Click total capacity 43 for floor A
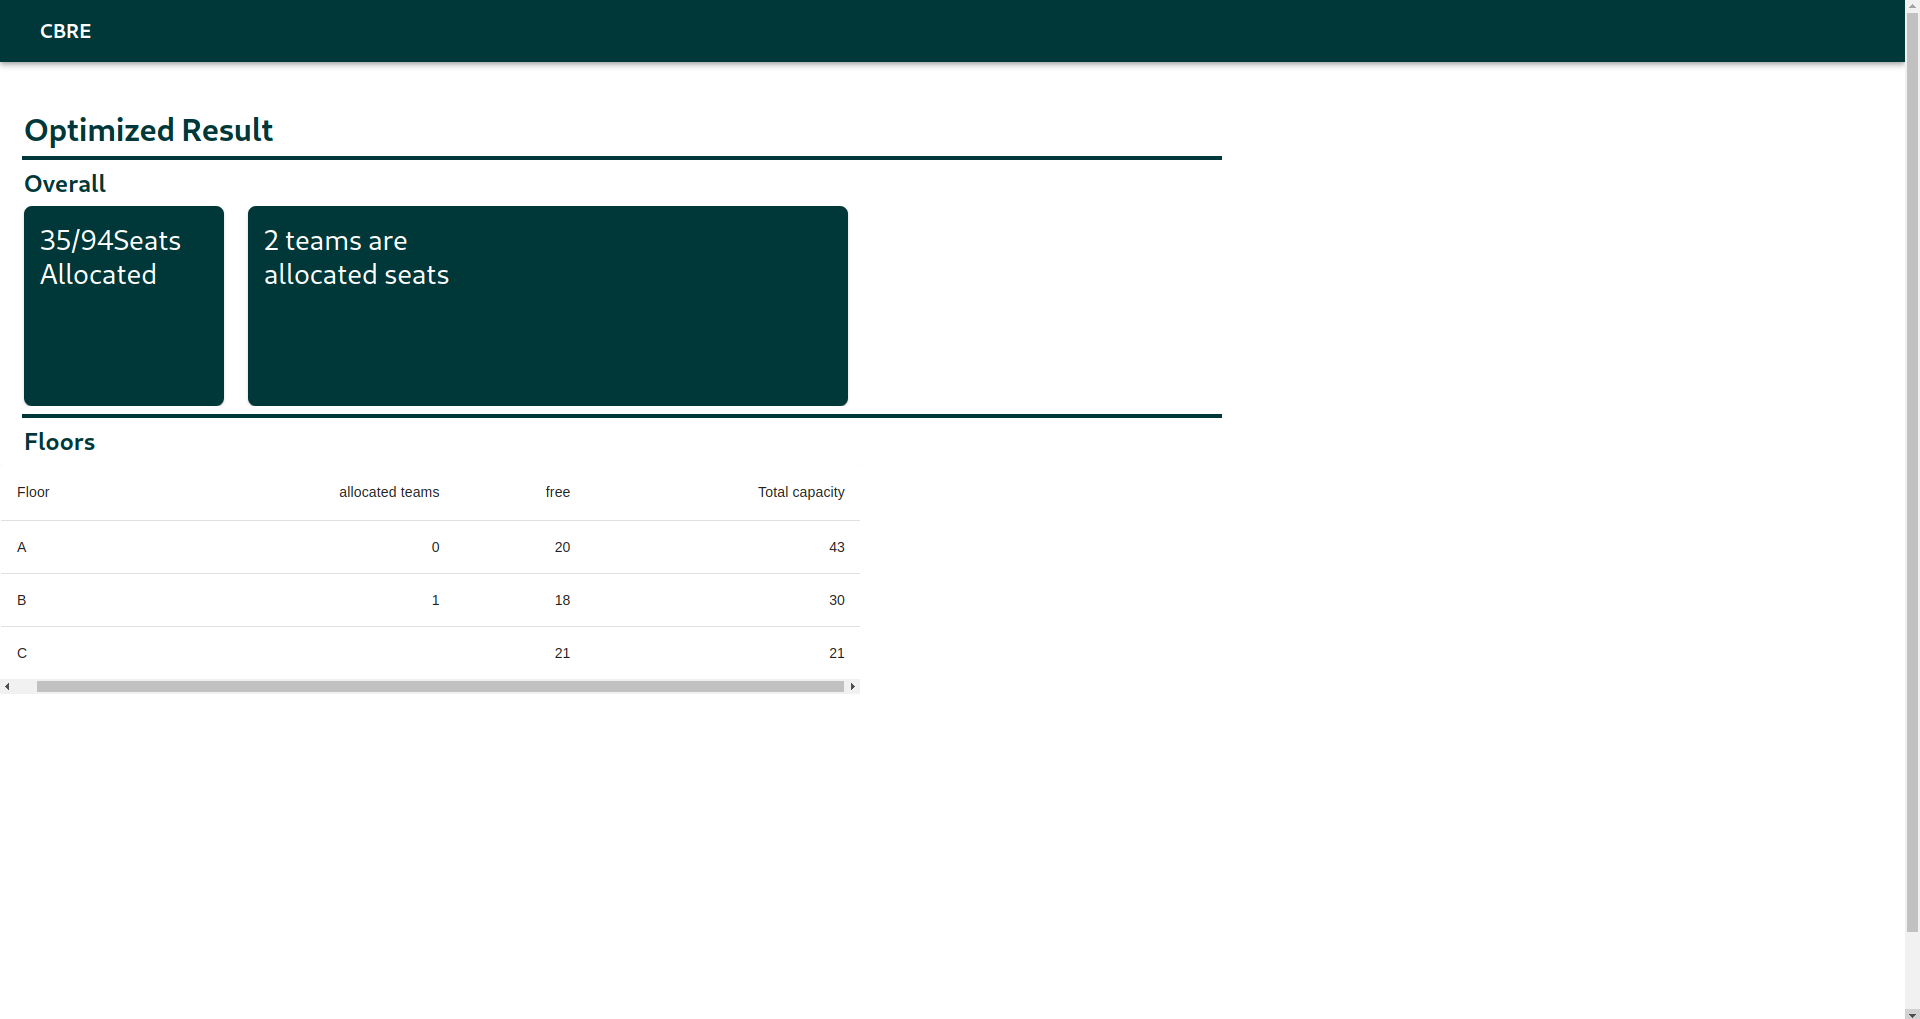The height and width of the screenshot is (1019, 1920). 837,547
